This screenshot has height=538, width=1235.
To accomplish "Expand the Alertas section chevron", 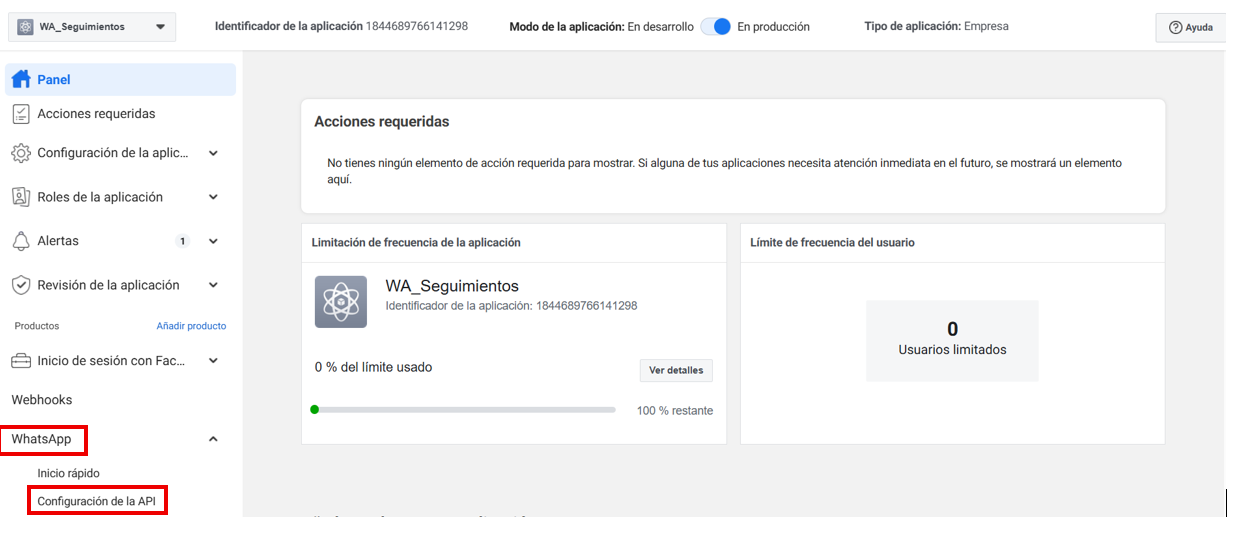I will [x=213, y=241].
